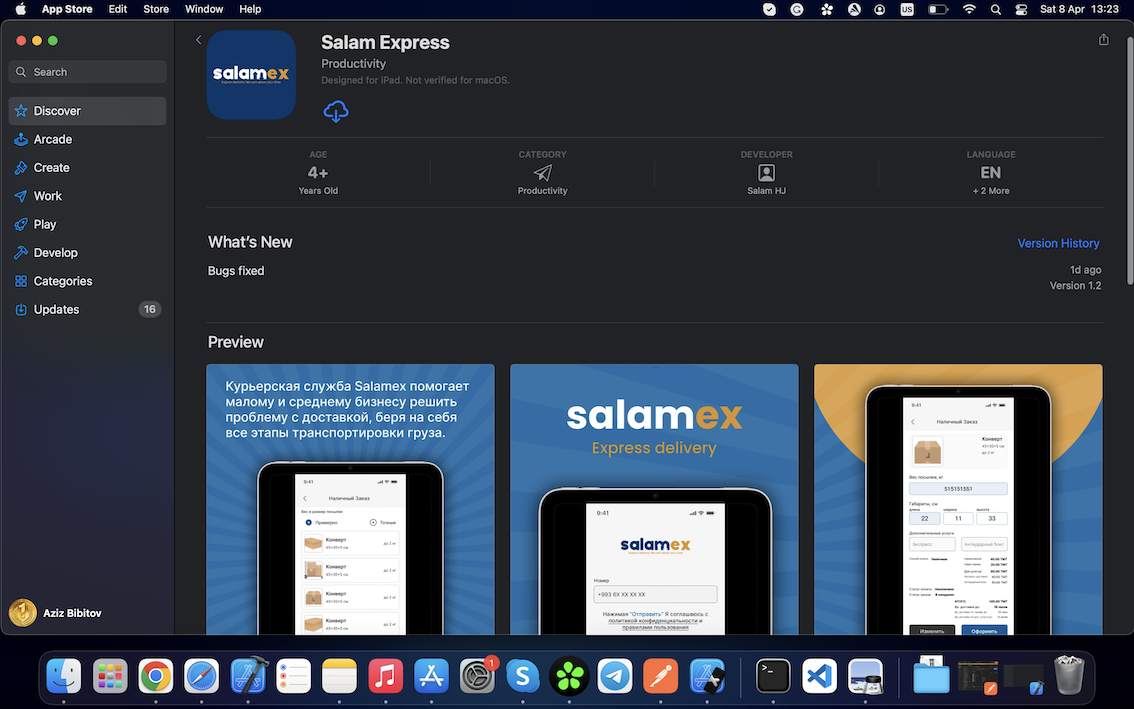
Task: Launch Google Chrome from the Dock
Action: 155,676
